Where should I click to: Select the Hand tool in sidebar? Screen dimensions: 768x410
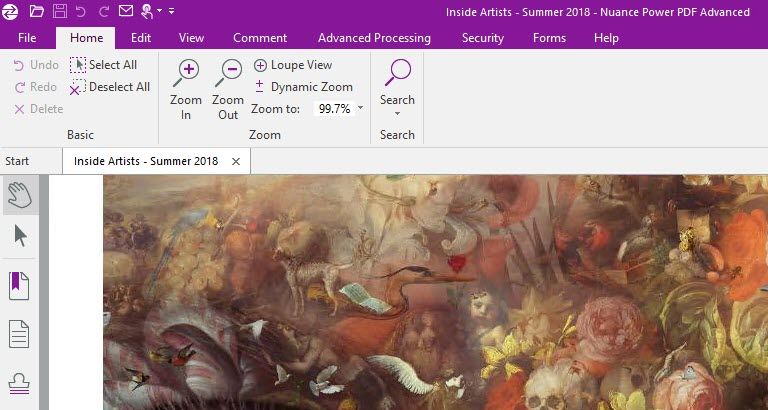(21, 195)
